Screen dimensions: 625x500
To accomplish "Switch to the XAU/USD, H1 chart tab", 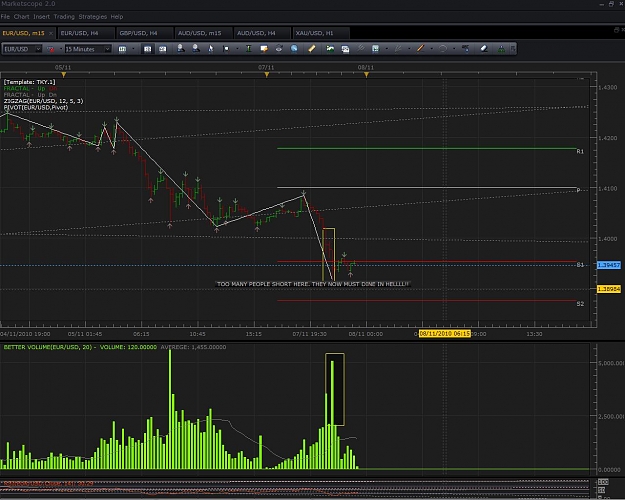I will click(x=320, y=33).
